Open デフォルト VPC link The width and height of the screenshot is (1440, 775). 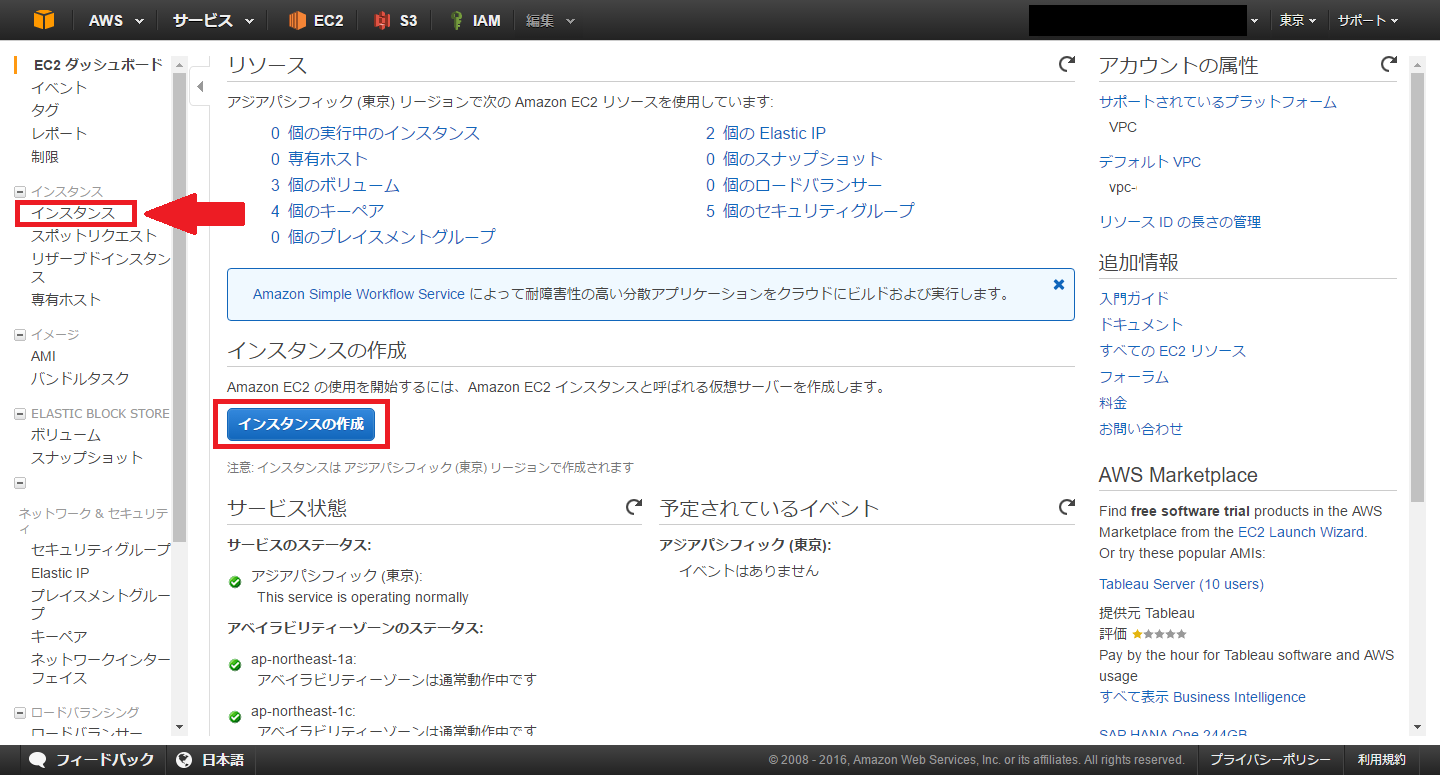tap(1150, 162)
